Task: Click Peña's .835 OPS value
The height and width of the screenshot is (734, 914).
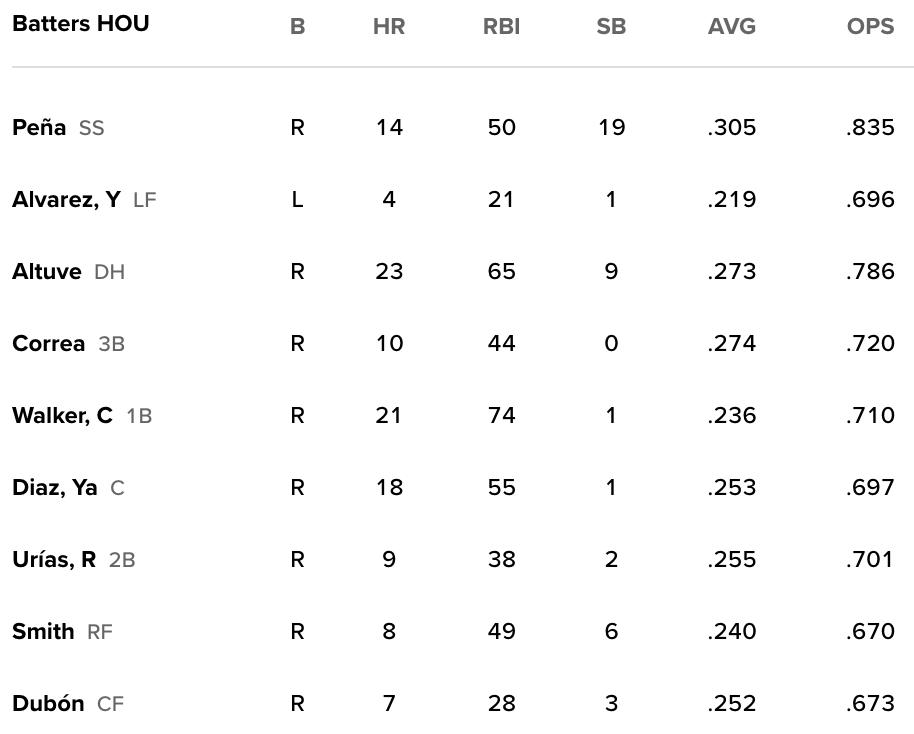Action: 870,128
